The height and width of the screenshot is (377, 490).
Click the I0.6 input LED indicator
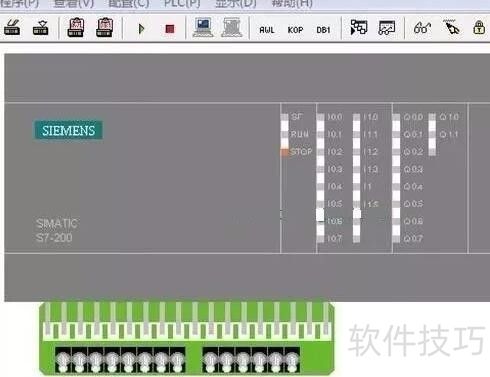(x=320, y=215)
